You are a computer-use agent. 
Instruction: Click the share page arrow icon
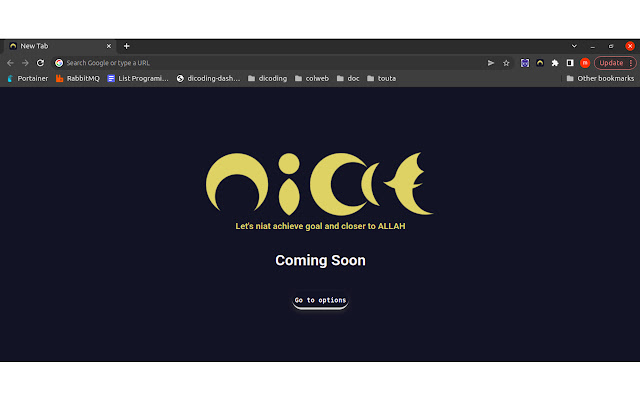point(491,63)
